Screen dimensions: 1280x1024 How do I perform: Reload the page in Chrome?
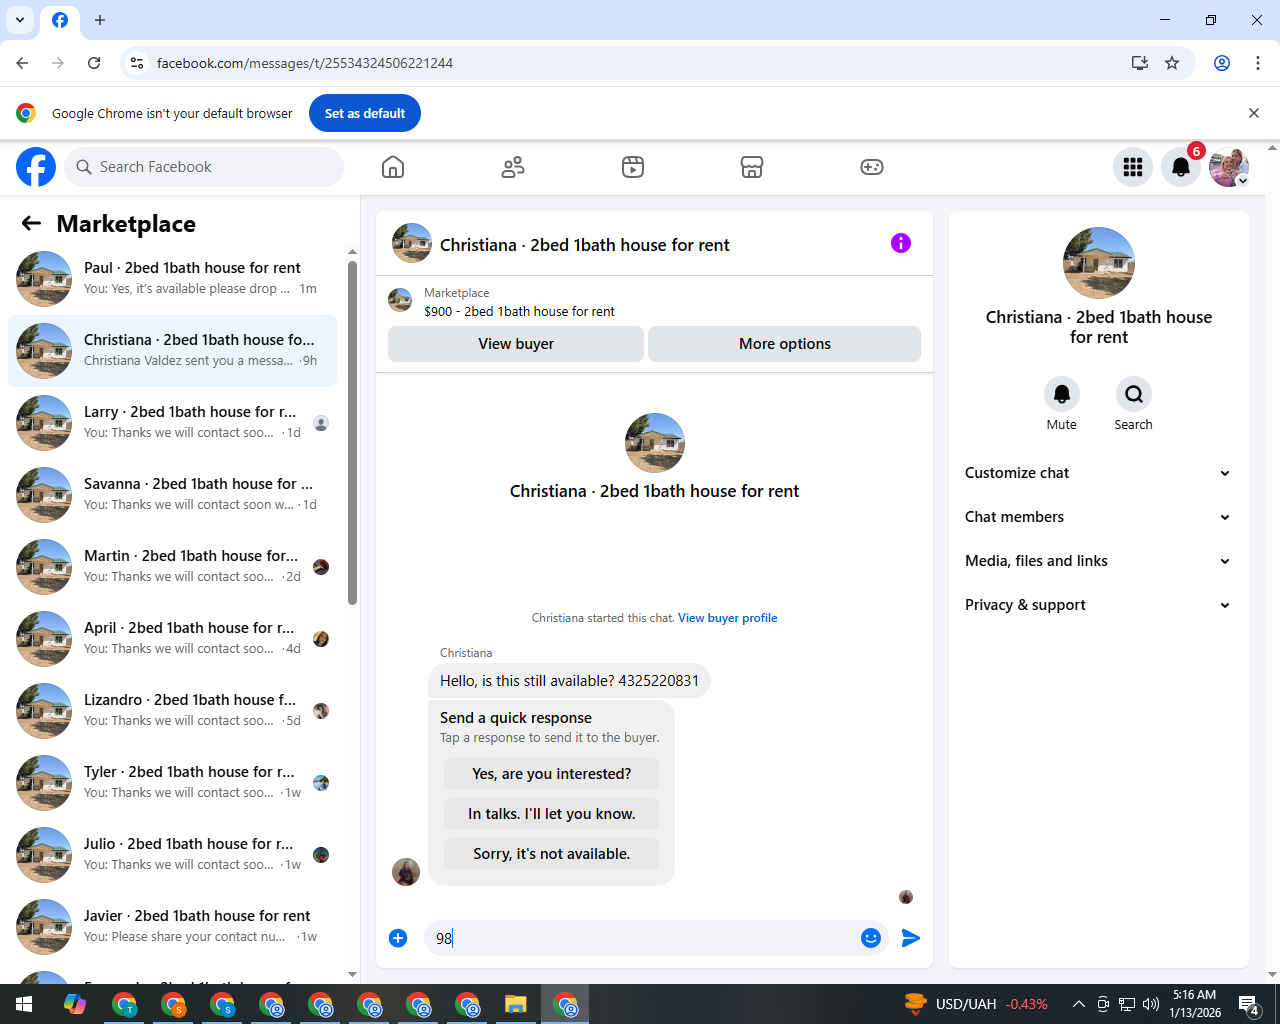[x=94, y=63]
